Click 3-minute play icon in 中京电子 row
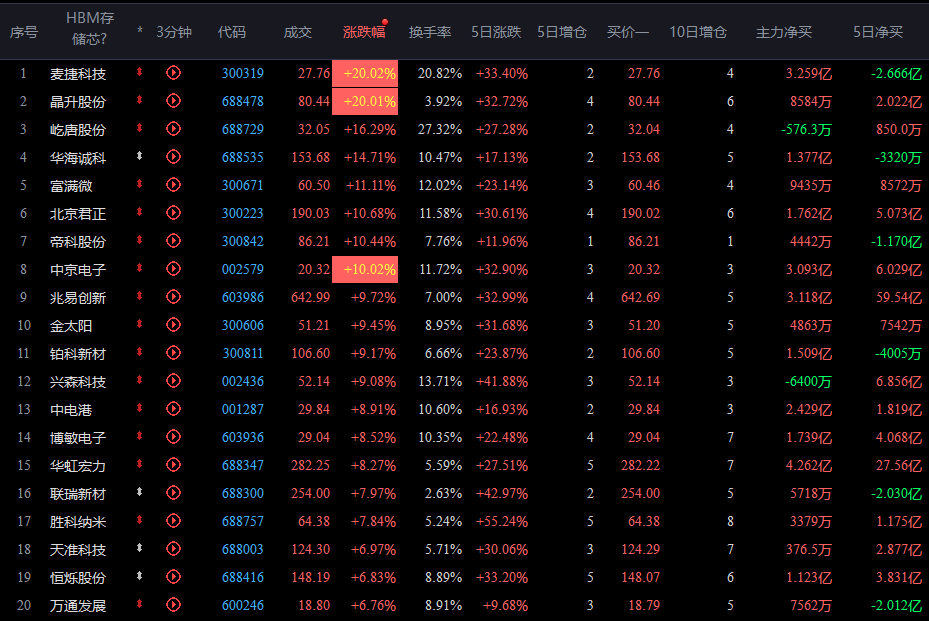The height and width of the screenshot is (621, 929). (x=173, y=269)
